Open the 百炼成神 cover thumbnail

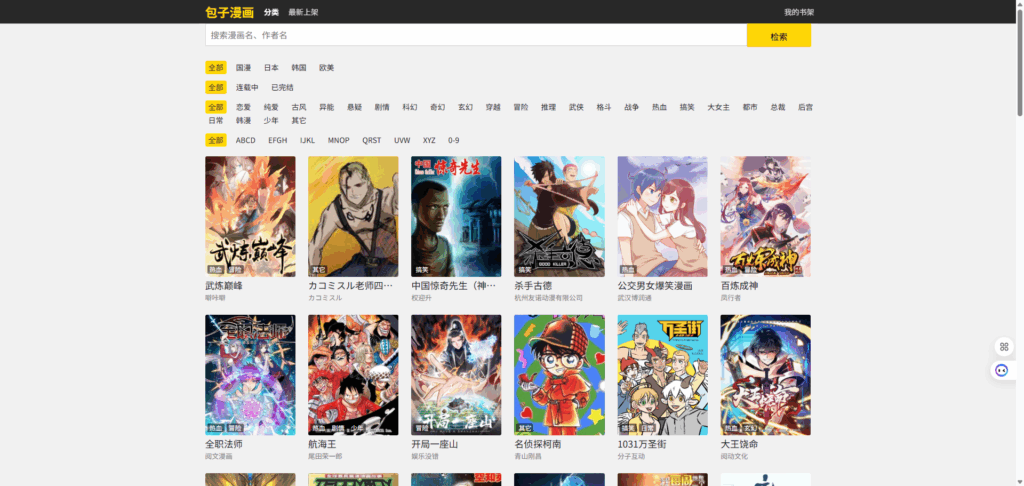(x=765, y=216)
